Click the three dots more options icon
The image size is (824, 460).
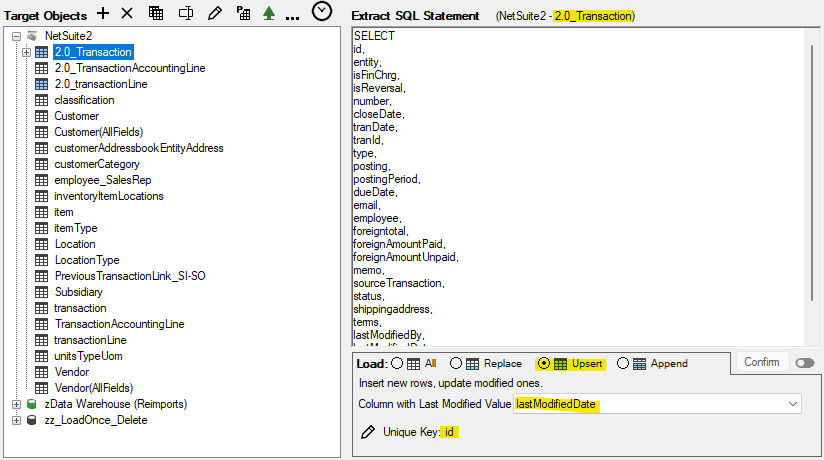(x=292, y=15)
